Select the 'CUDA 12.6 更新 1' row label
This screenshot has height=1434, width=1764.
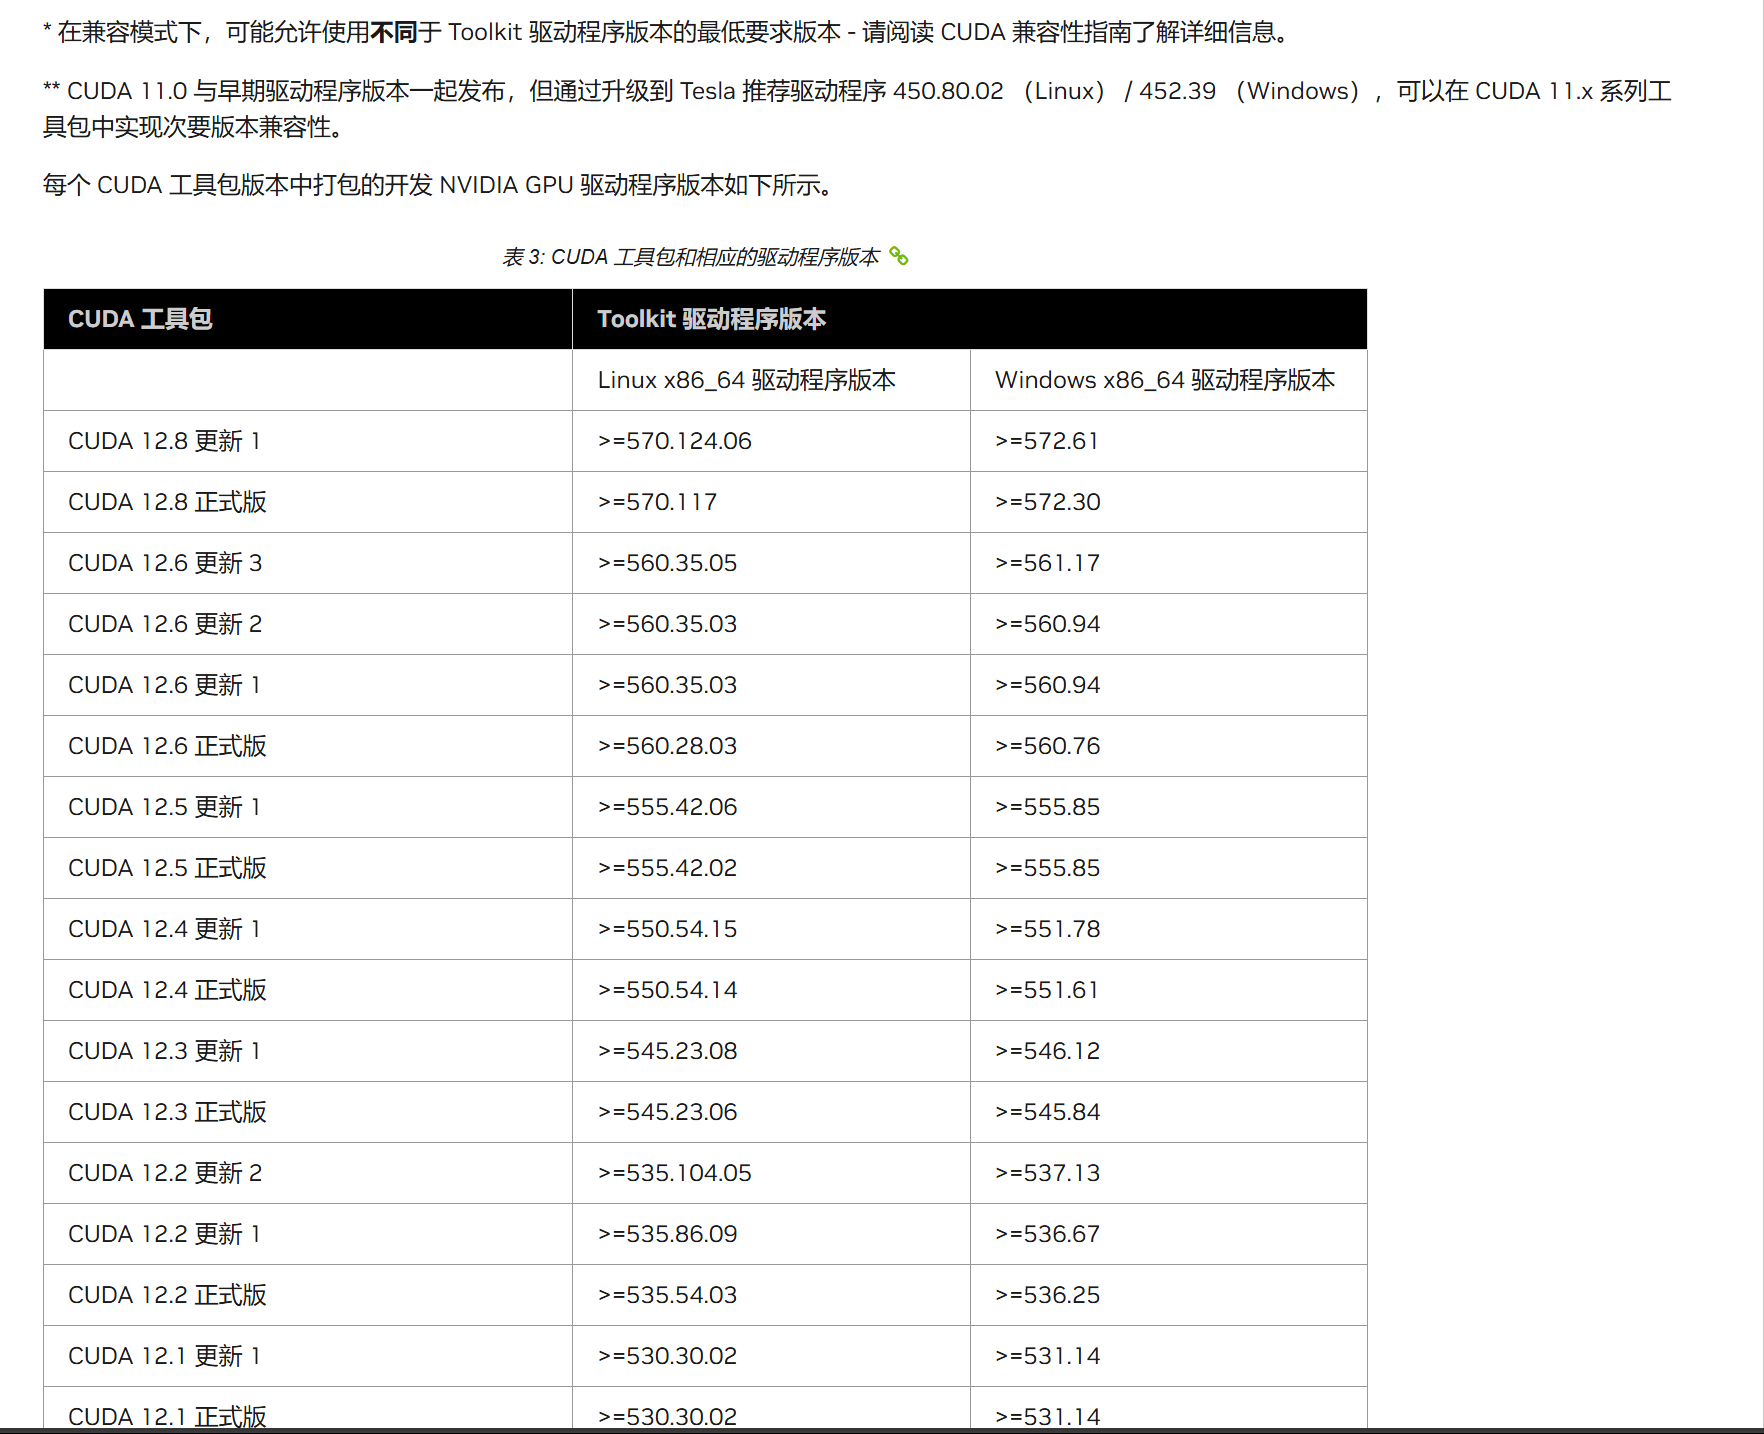pyautogui.click(x=165, y=685)
